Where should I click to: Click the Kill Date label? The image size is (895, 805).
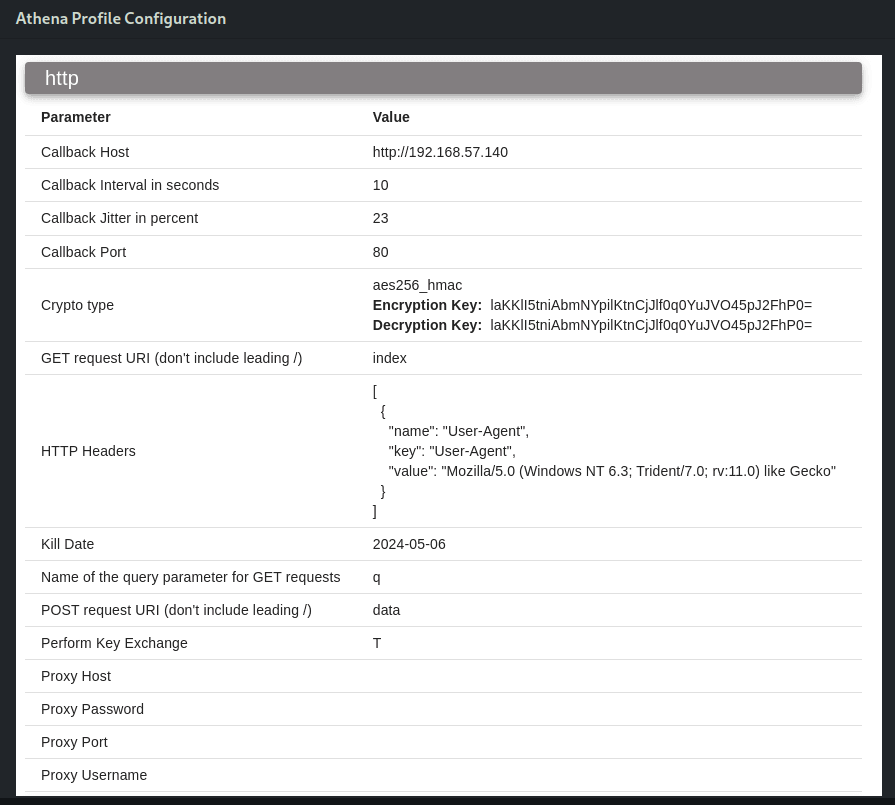[67, 544]
